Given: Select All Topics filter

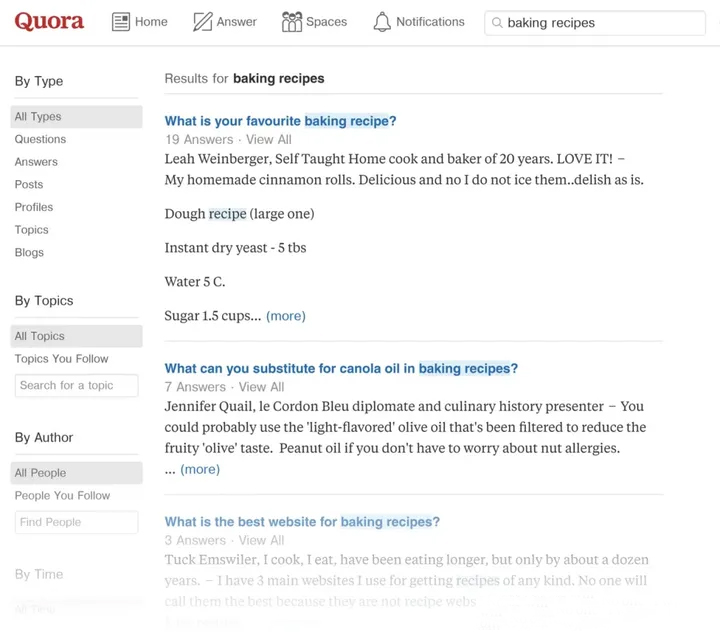Looking at the screenshot, I should [76, 336].
